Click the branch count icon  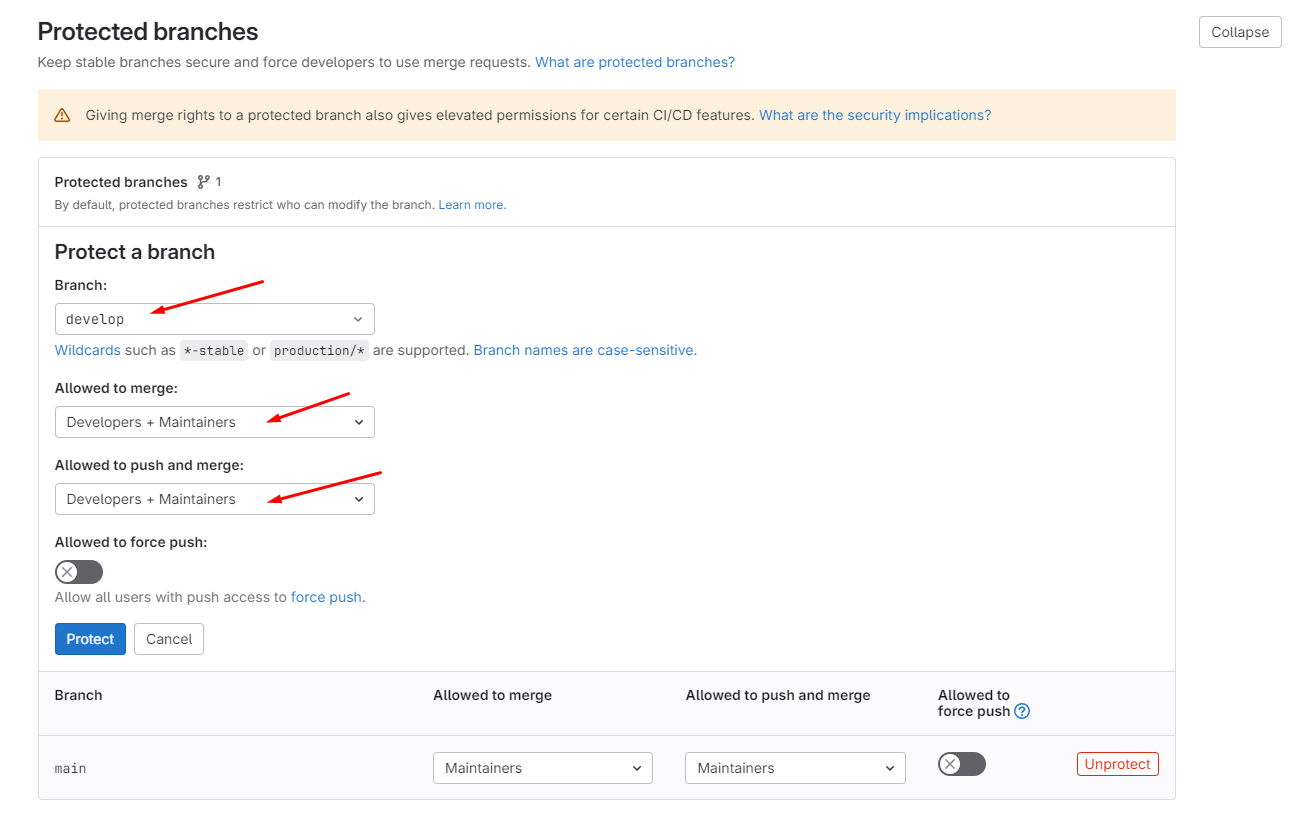pyautogui.click(x=204, y=182)
